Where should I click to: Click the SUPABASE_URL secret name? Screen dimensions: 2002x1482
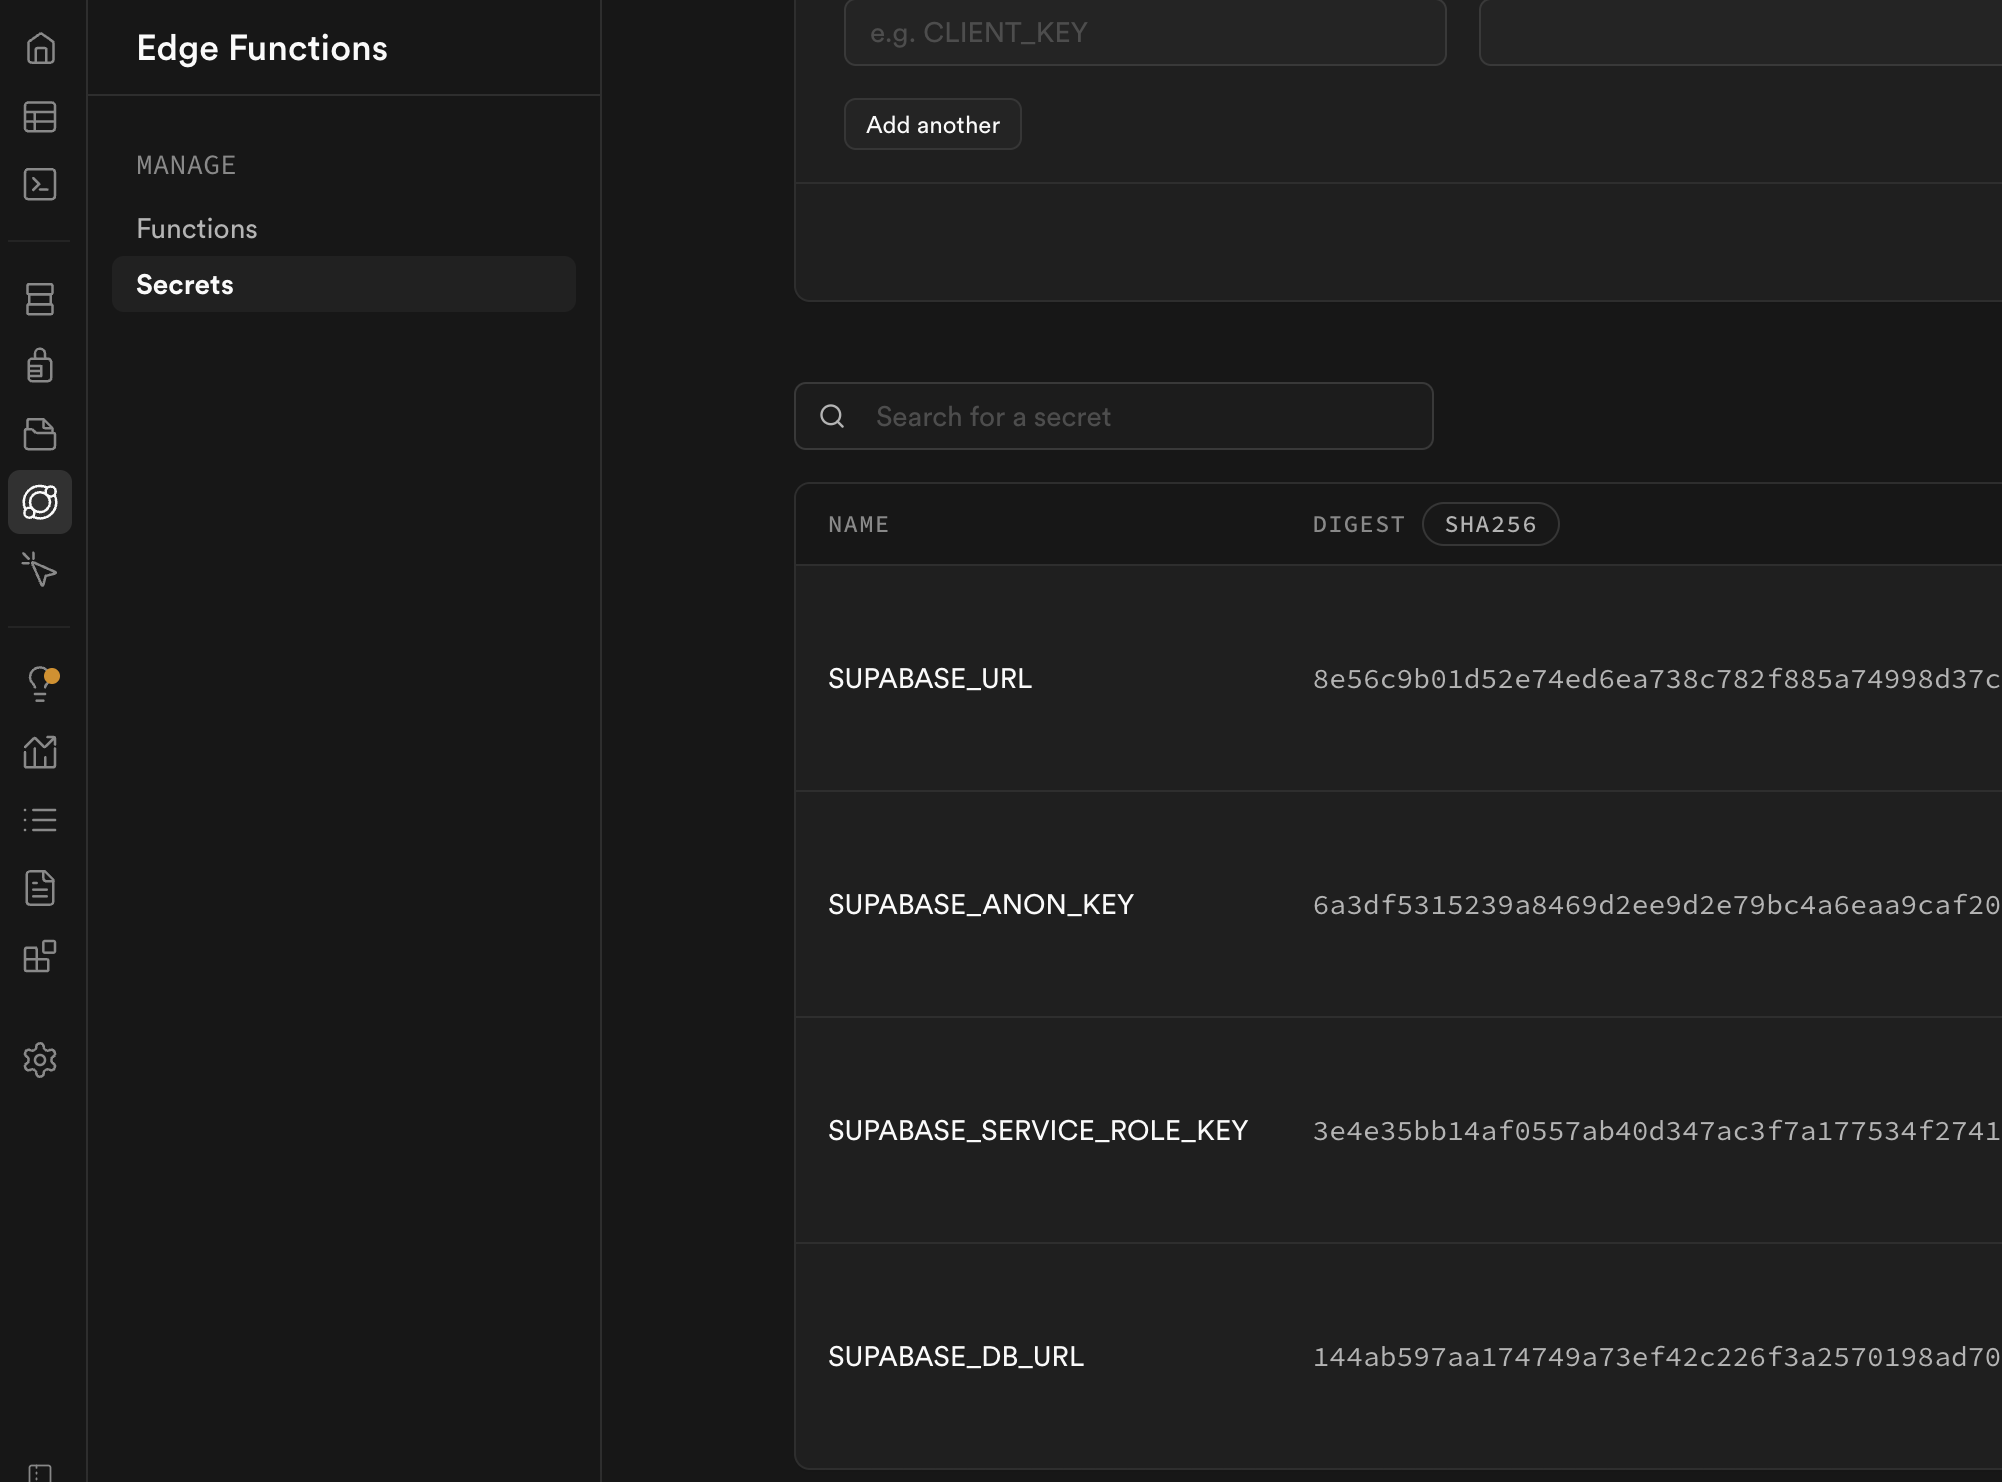tap(930, 678)
